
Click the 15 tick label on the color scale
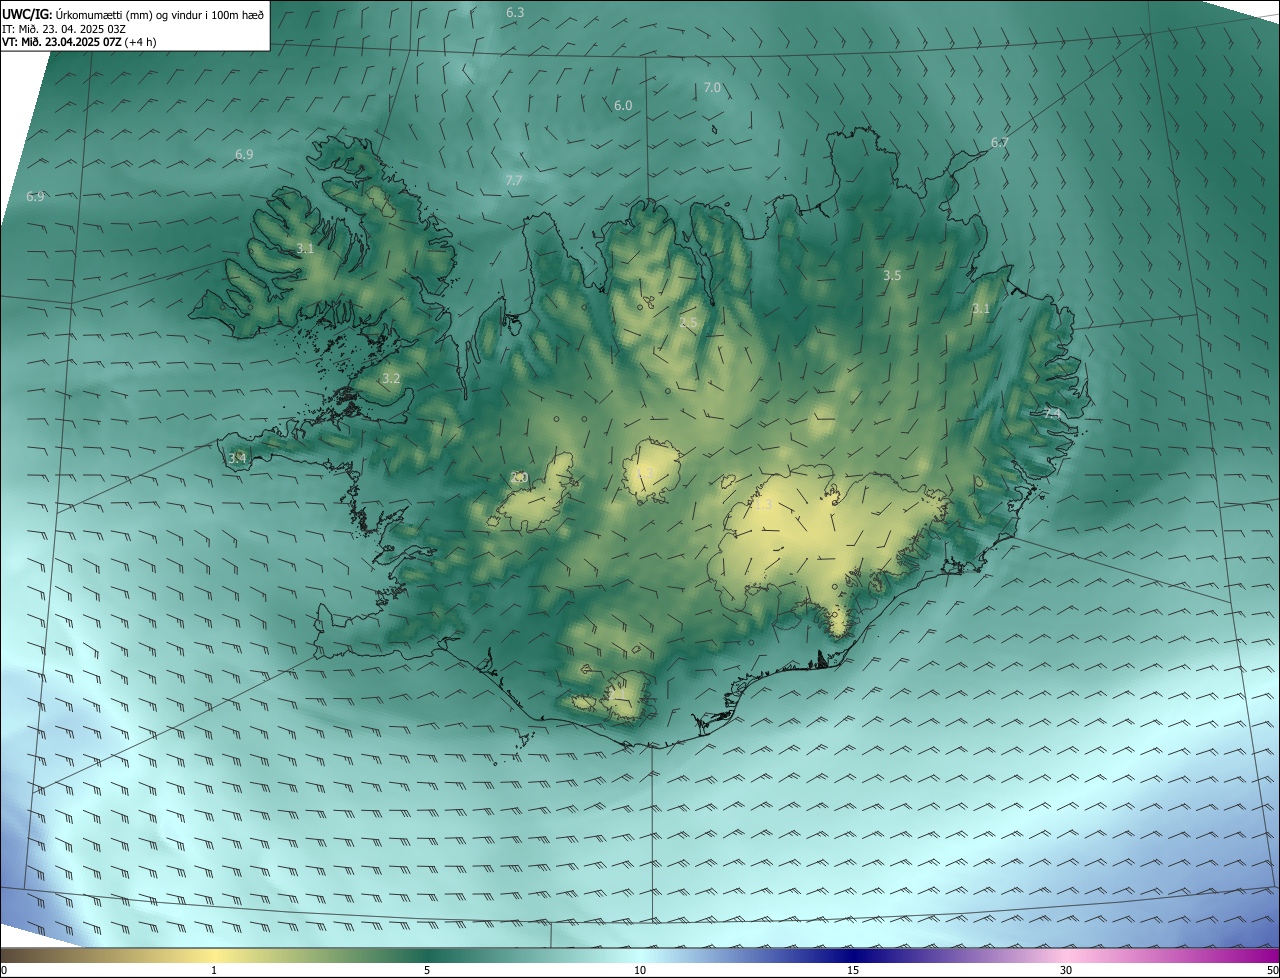853,970
